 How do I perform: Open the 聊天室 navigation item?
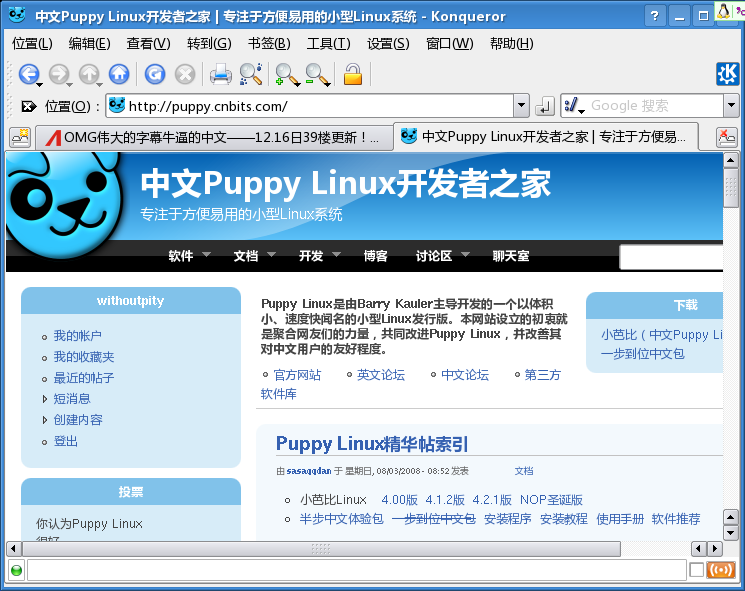[511, 256]
